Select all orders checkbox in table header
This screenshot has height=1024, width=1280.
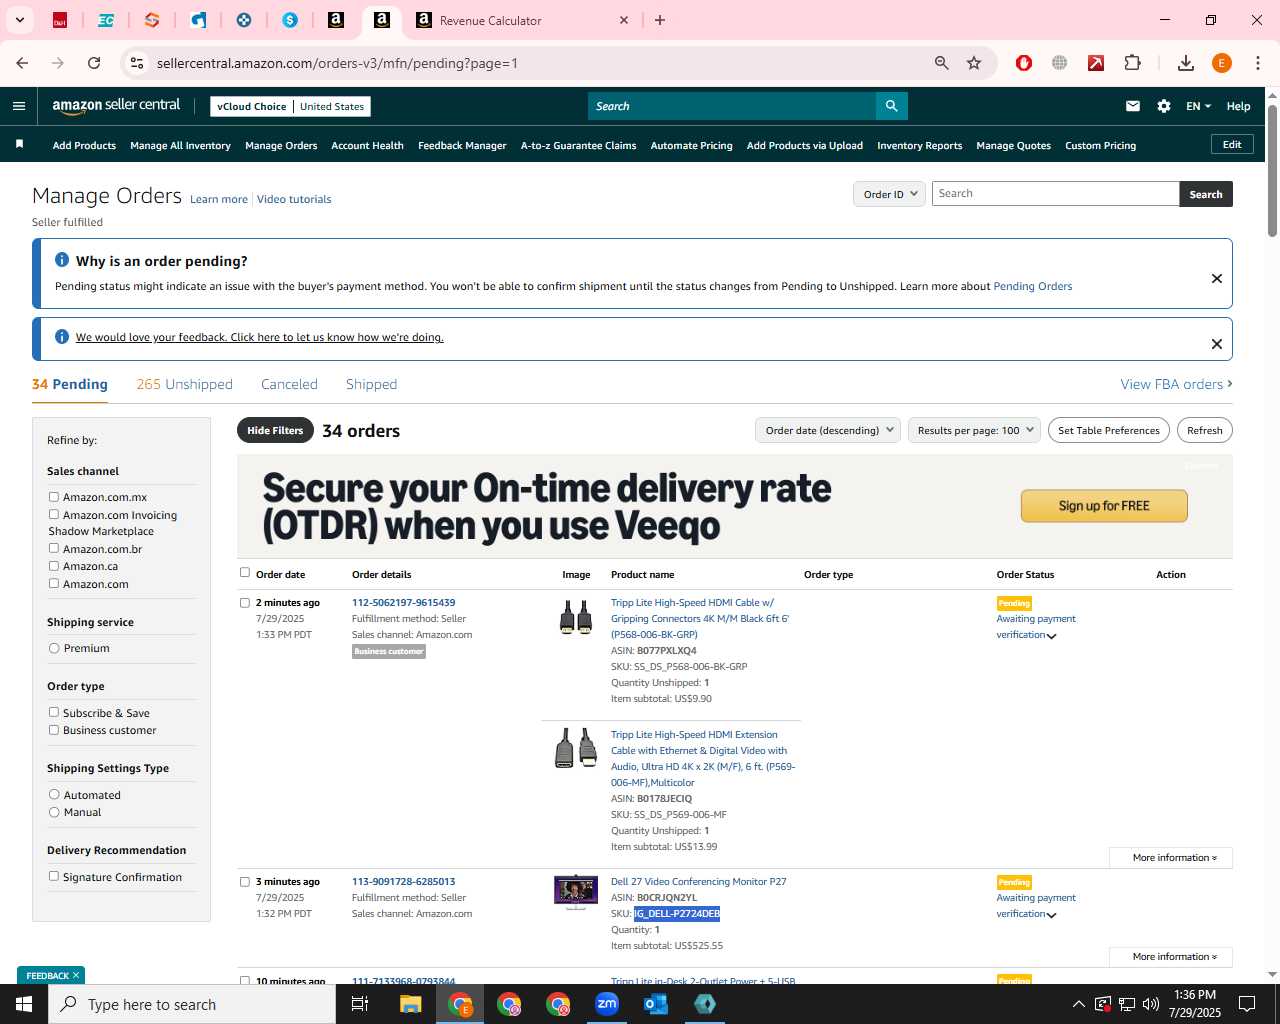pyautogui.click(x=245, y=573)
